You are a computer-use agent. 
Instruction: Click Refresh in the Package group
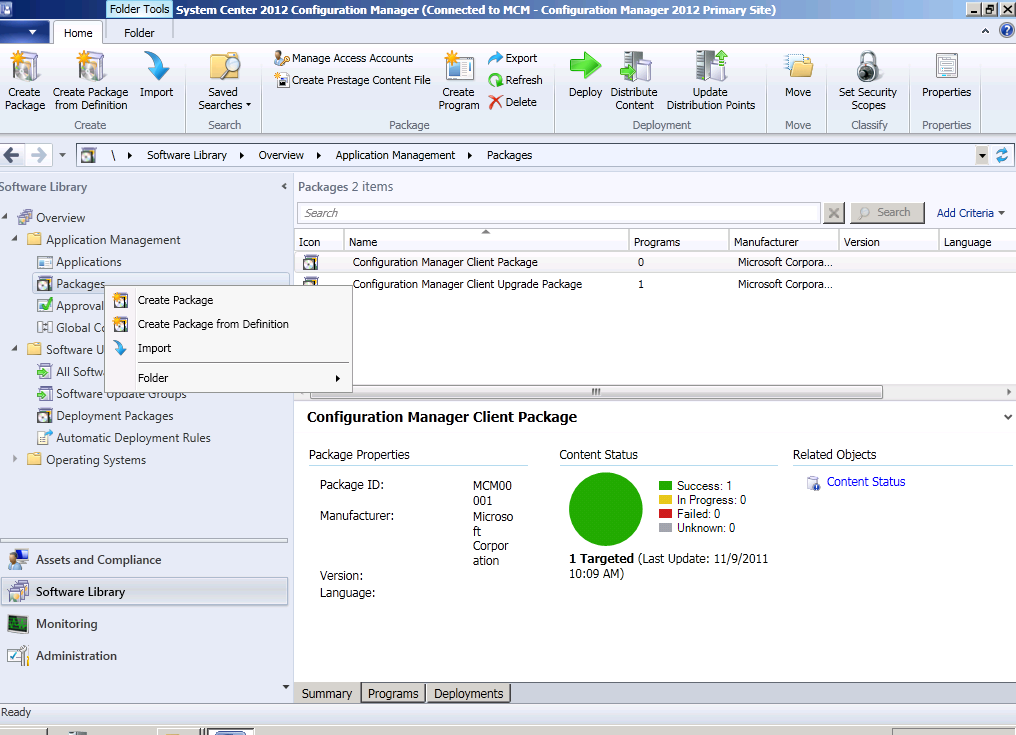[x=515, y=80]
